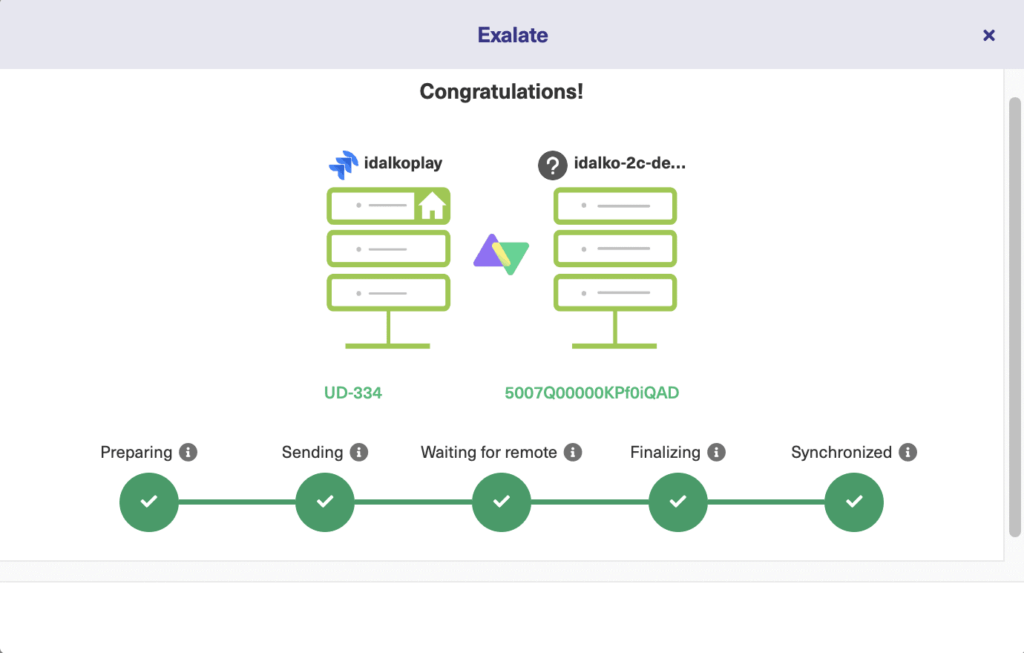Click the Finalizing checkmark circle
1024x653 pixels.
tap(678, 502)
